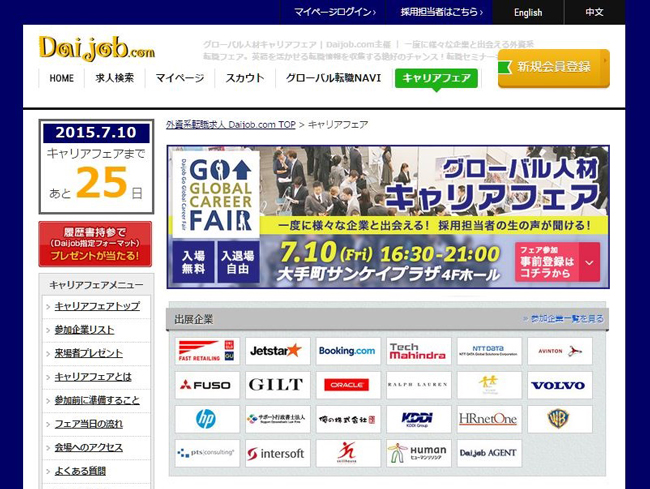Viewport: 650px width, 489px height.
Task: Open the Warner Bros shield logo
Action: (x=560, y=419)
